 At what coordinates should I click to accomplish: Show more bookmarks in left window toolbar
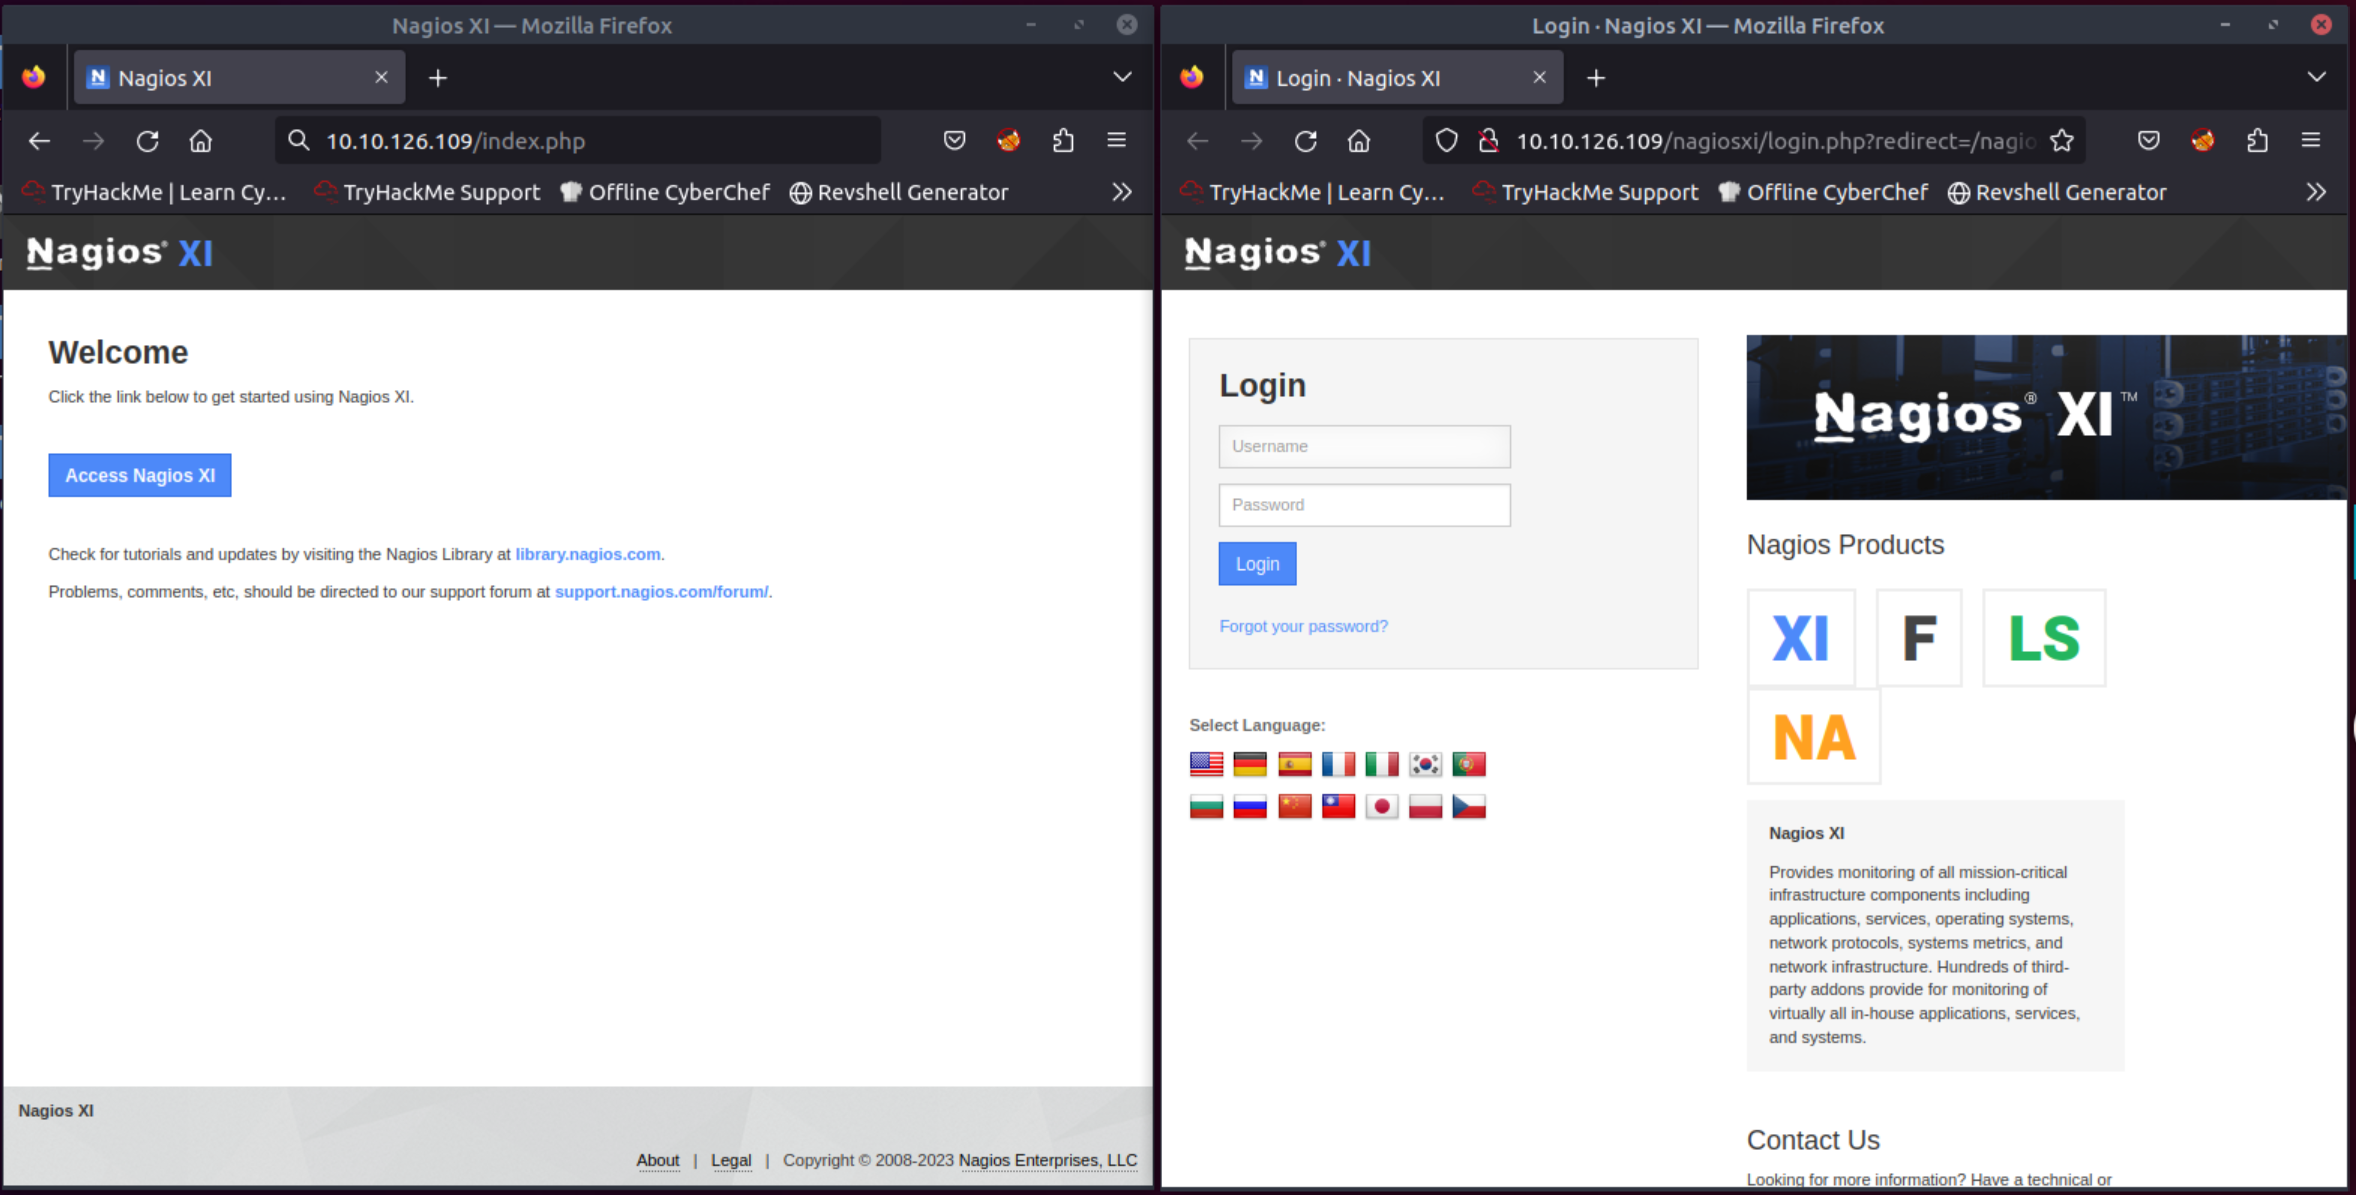[x=1122, y=192]
